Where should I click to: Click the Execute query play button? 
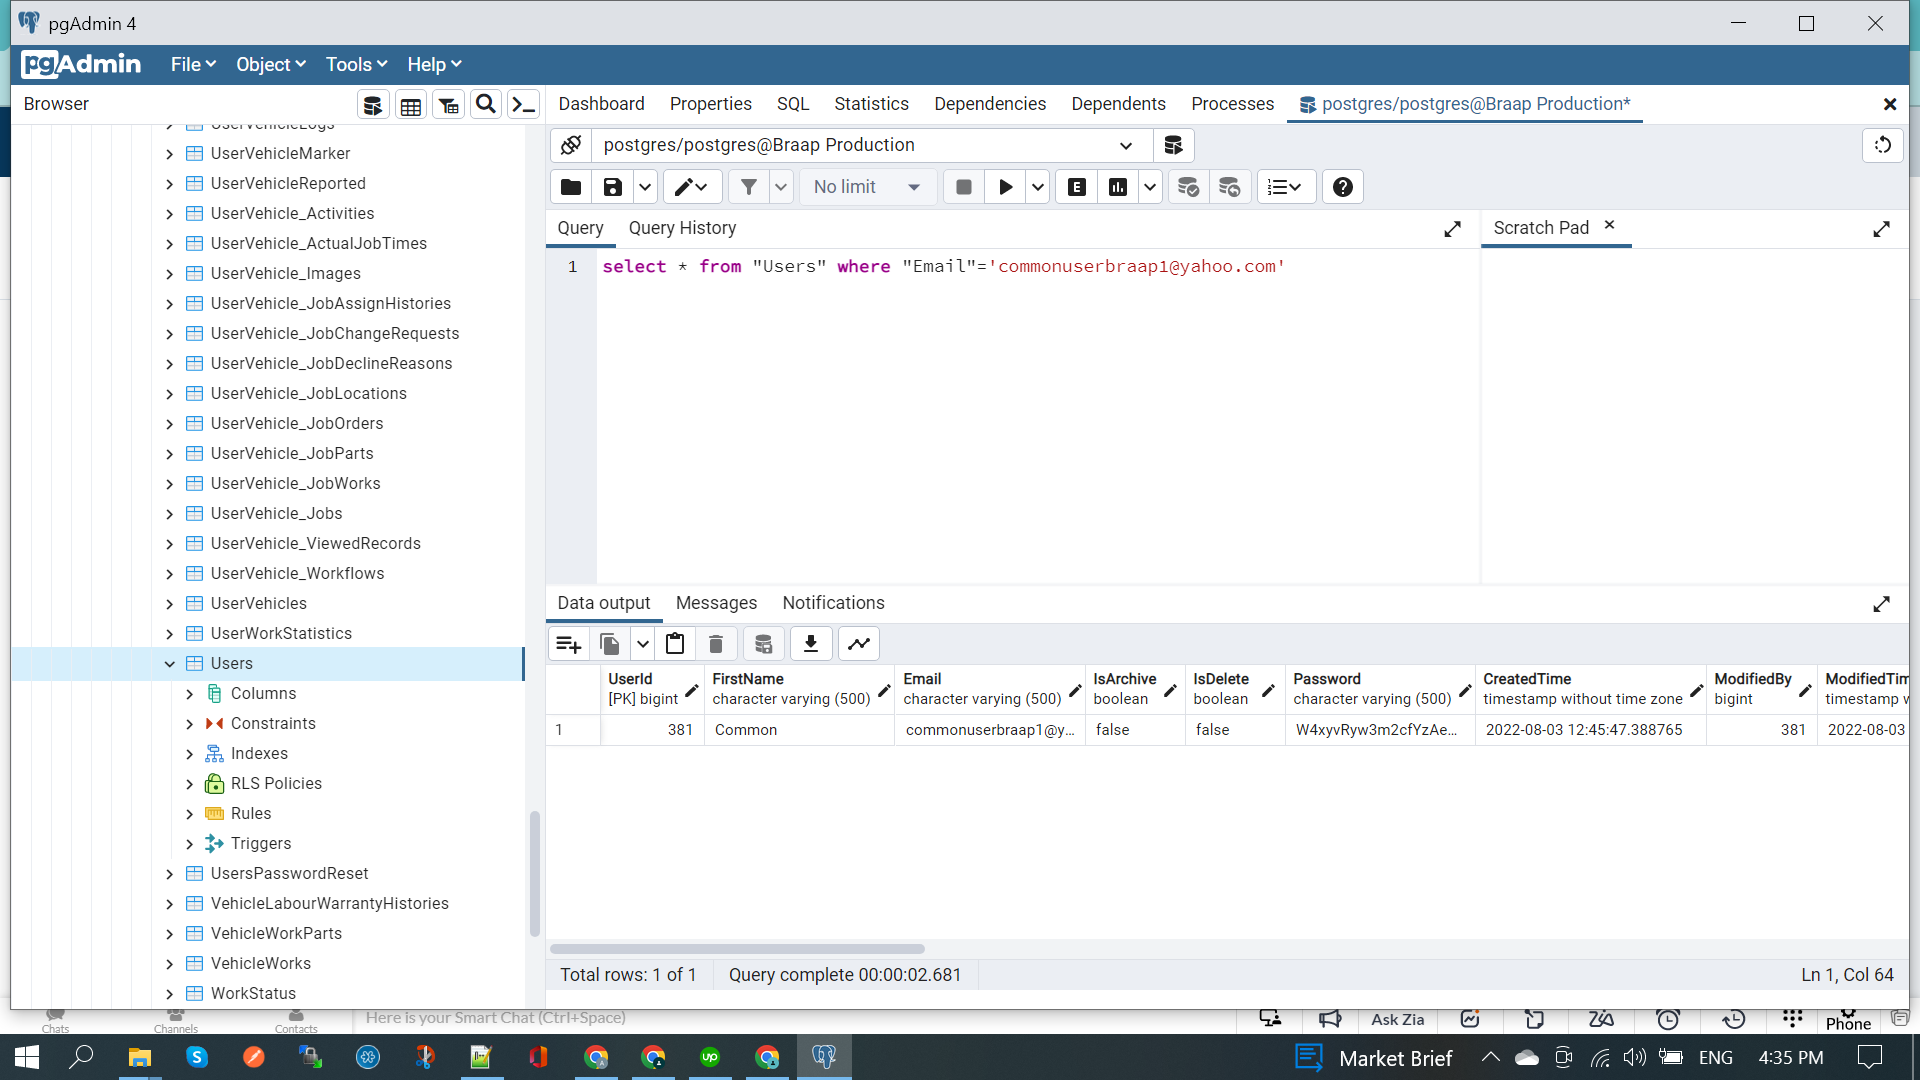(x=1005, y=187)
